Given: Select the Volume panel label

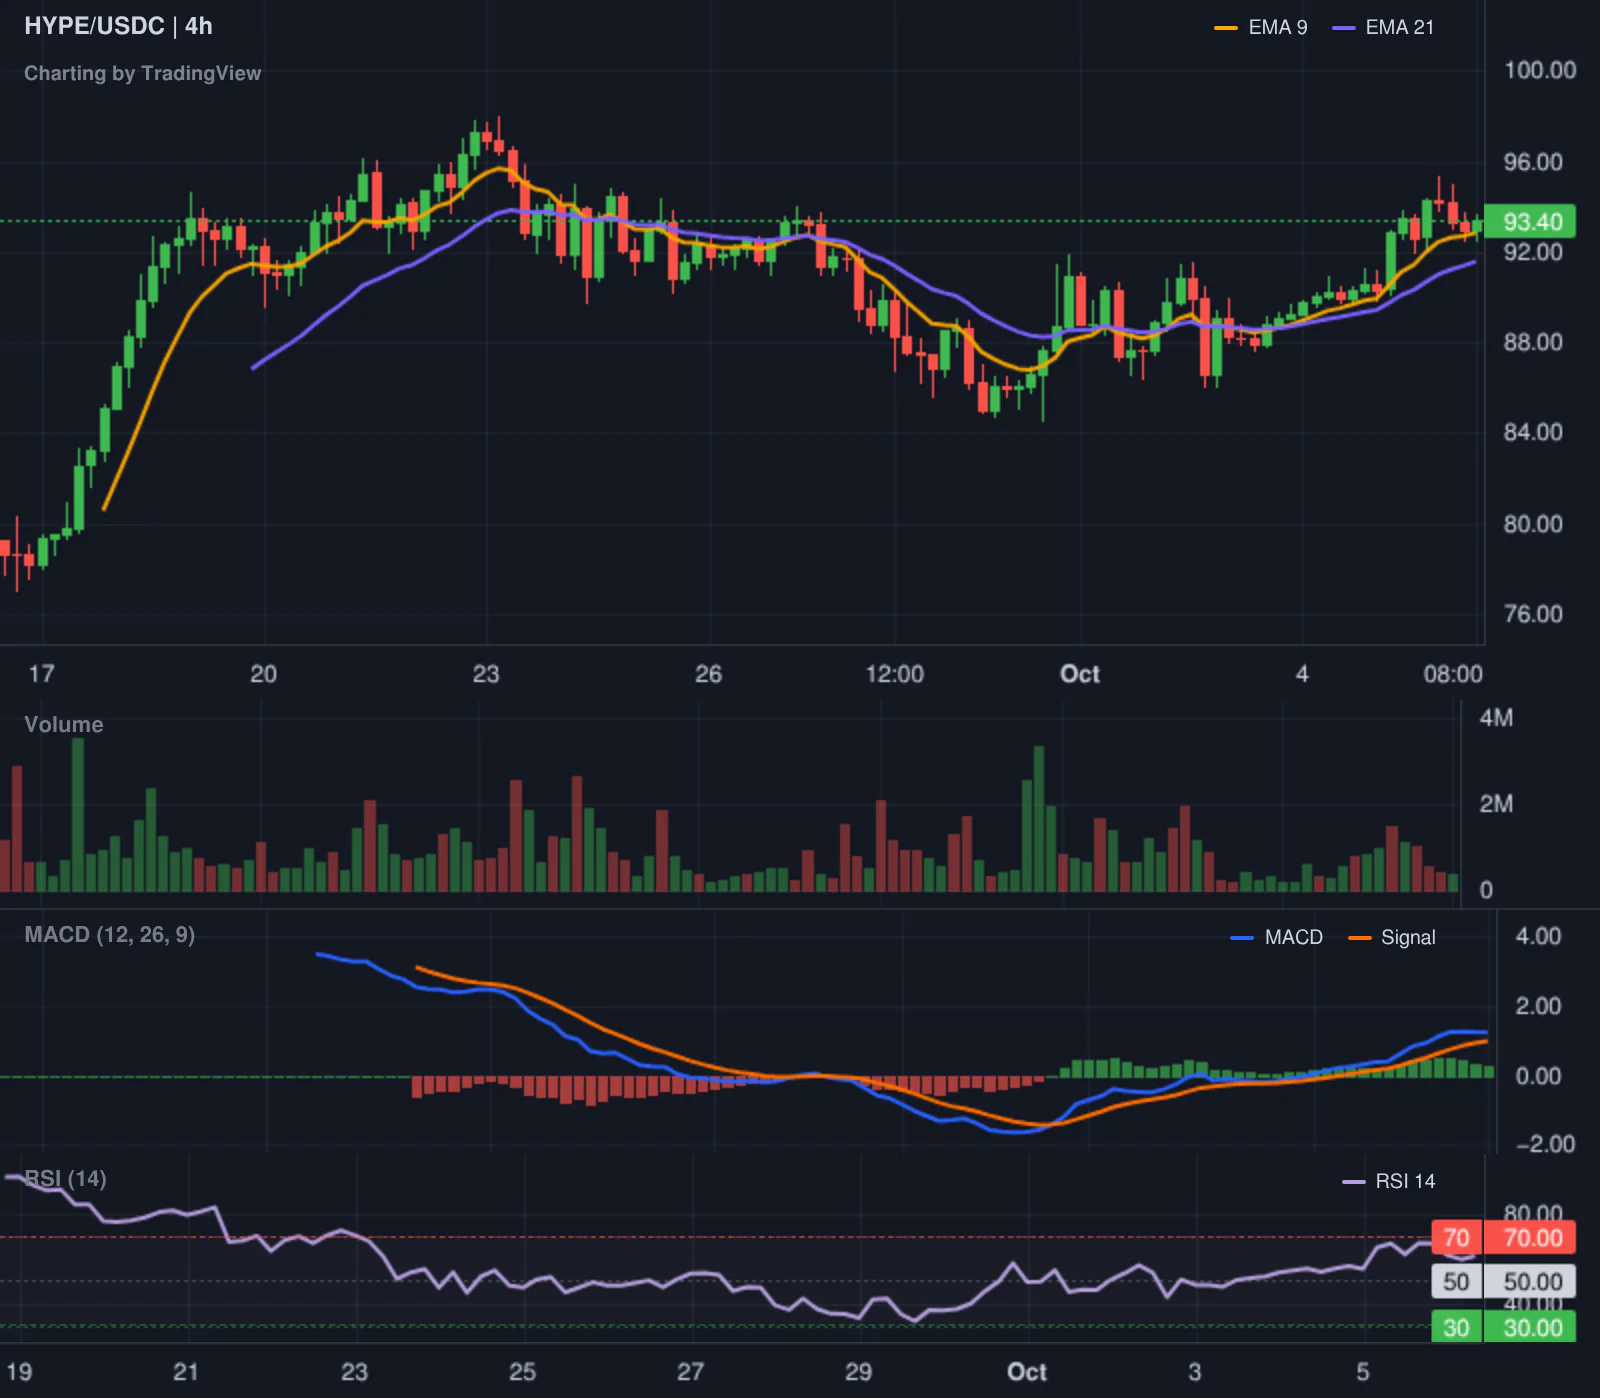Looking at the screenshot, I should pyautogui.click(x=64, y=724).
